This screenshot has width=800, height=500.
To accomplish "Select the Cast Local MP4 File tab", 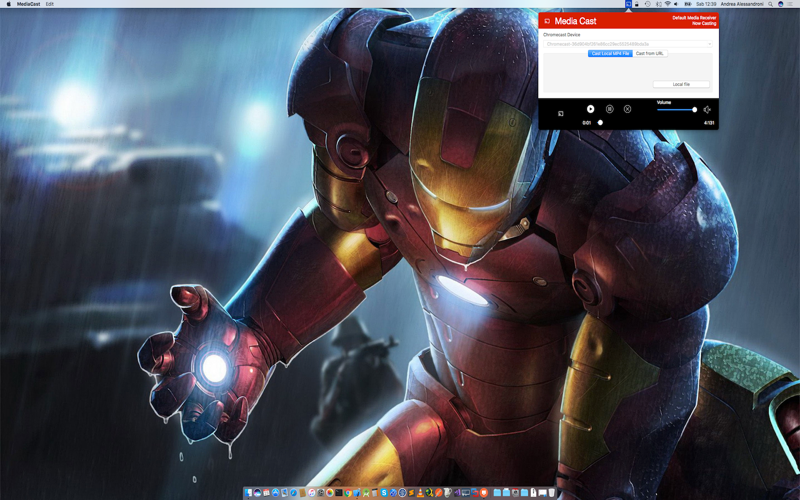I will coord(610,54).
